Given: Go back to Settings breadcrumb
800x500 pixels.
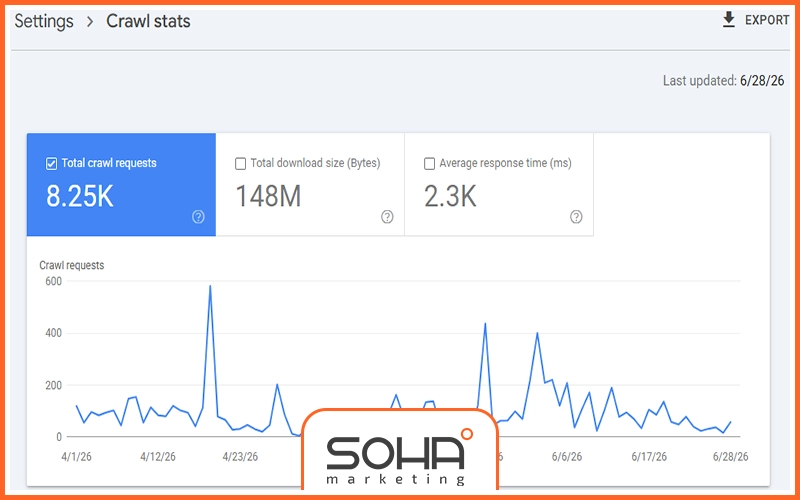Looking at the screenshot, I should (x=44, y=21).
